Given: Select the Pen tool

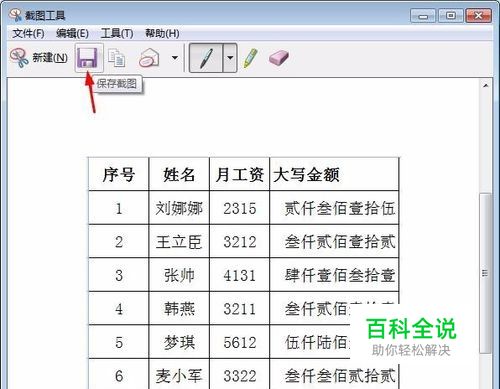Looking at the screenshot, I should (206, 58).
